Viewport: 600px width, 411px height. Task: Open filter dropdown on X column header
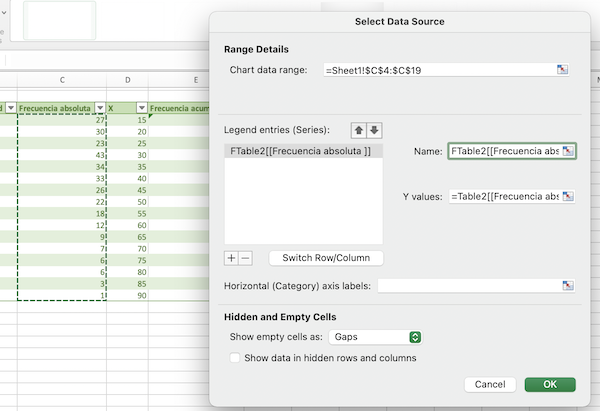click(x=141, y=108)
